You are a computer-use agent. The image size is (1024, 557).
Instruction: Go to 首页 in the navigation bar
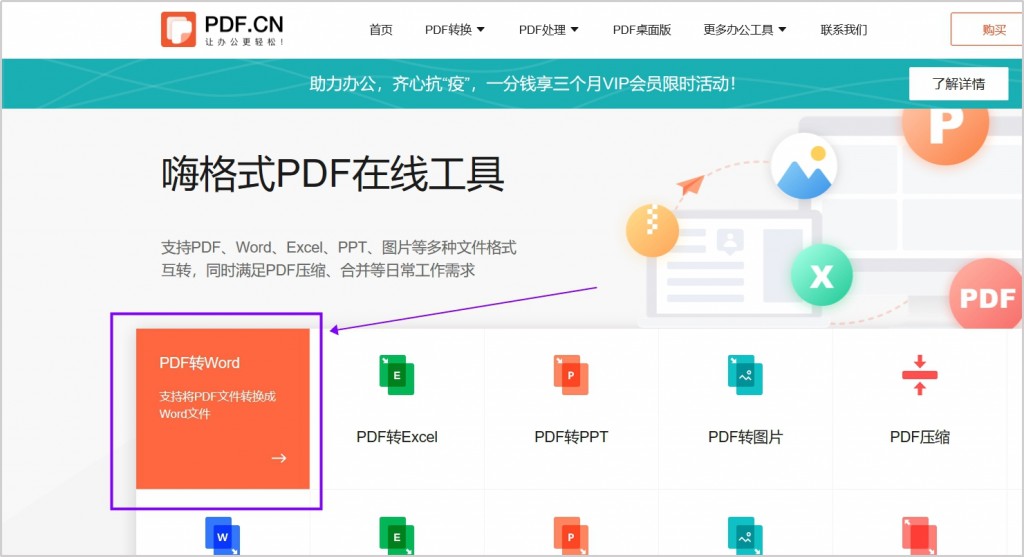[381, 29]
